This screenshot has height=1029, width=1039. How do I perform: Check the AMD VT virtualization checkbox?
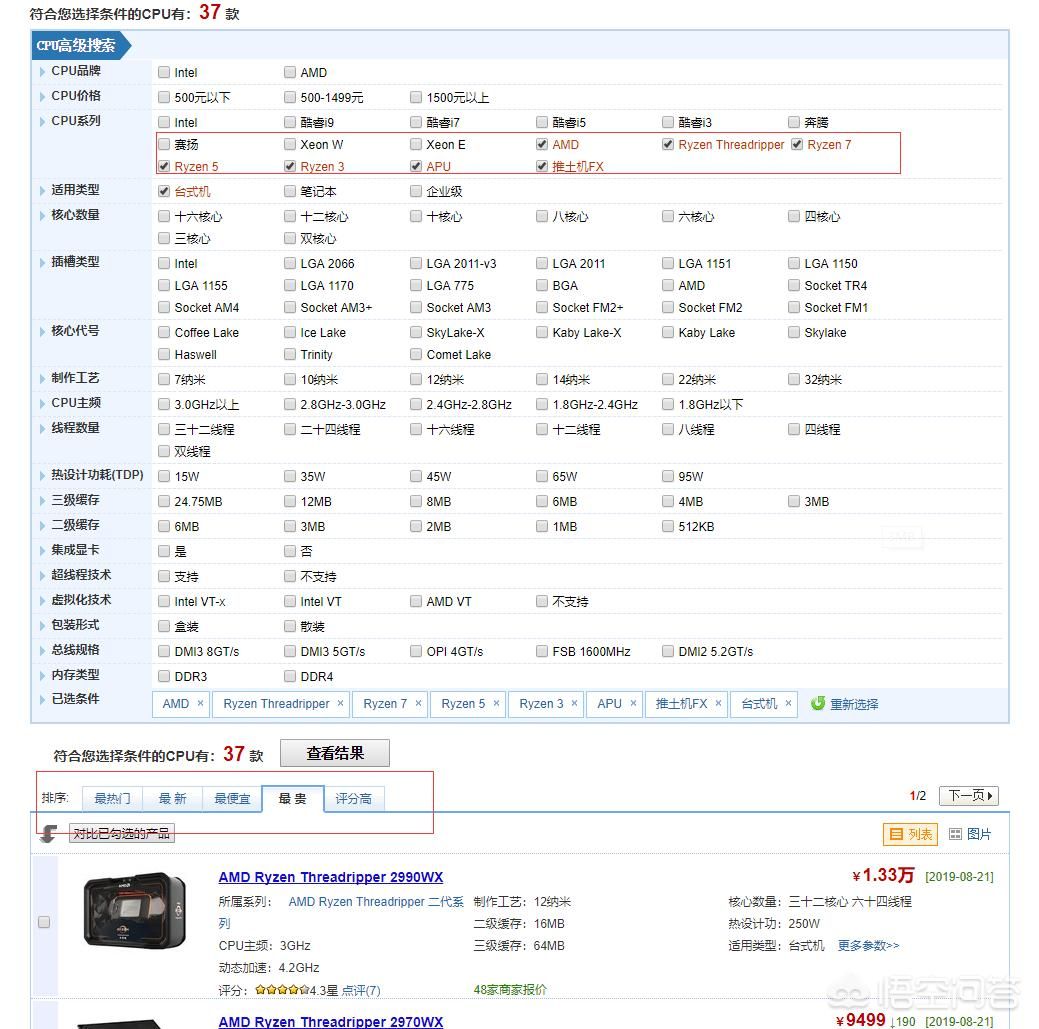coord(415,601)
